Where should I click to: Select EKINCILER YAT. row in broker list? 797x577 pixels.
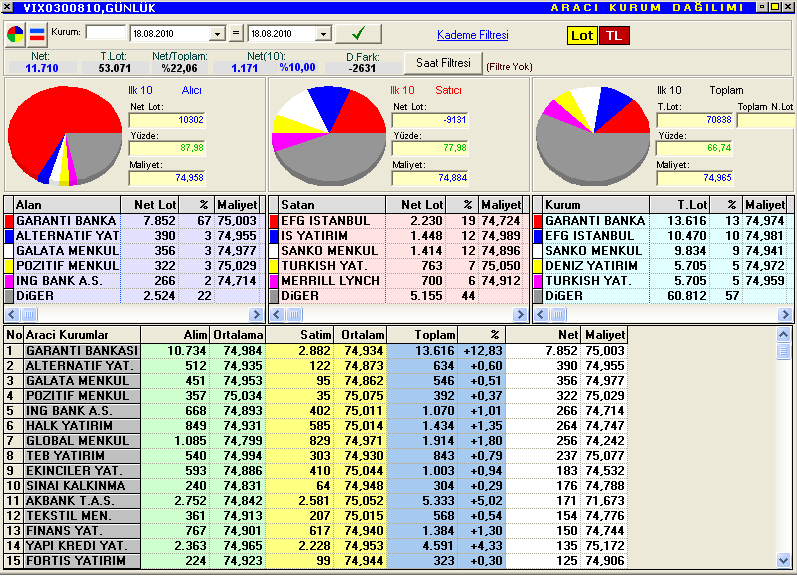click(315, 471)
